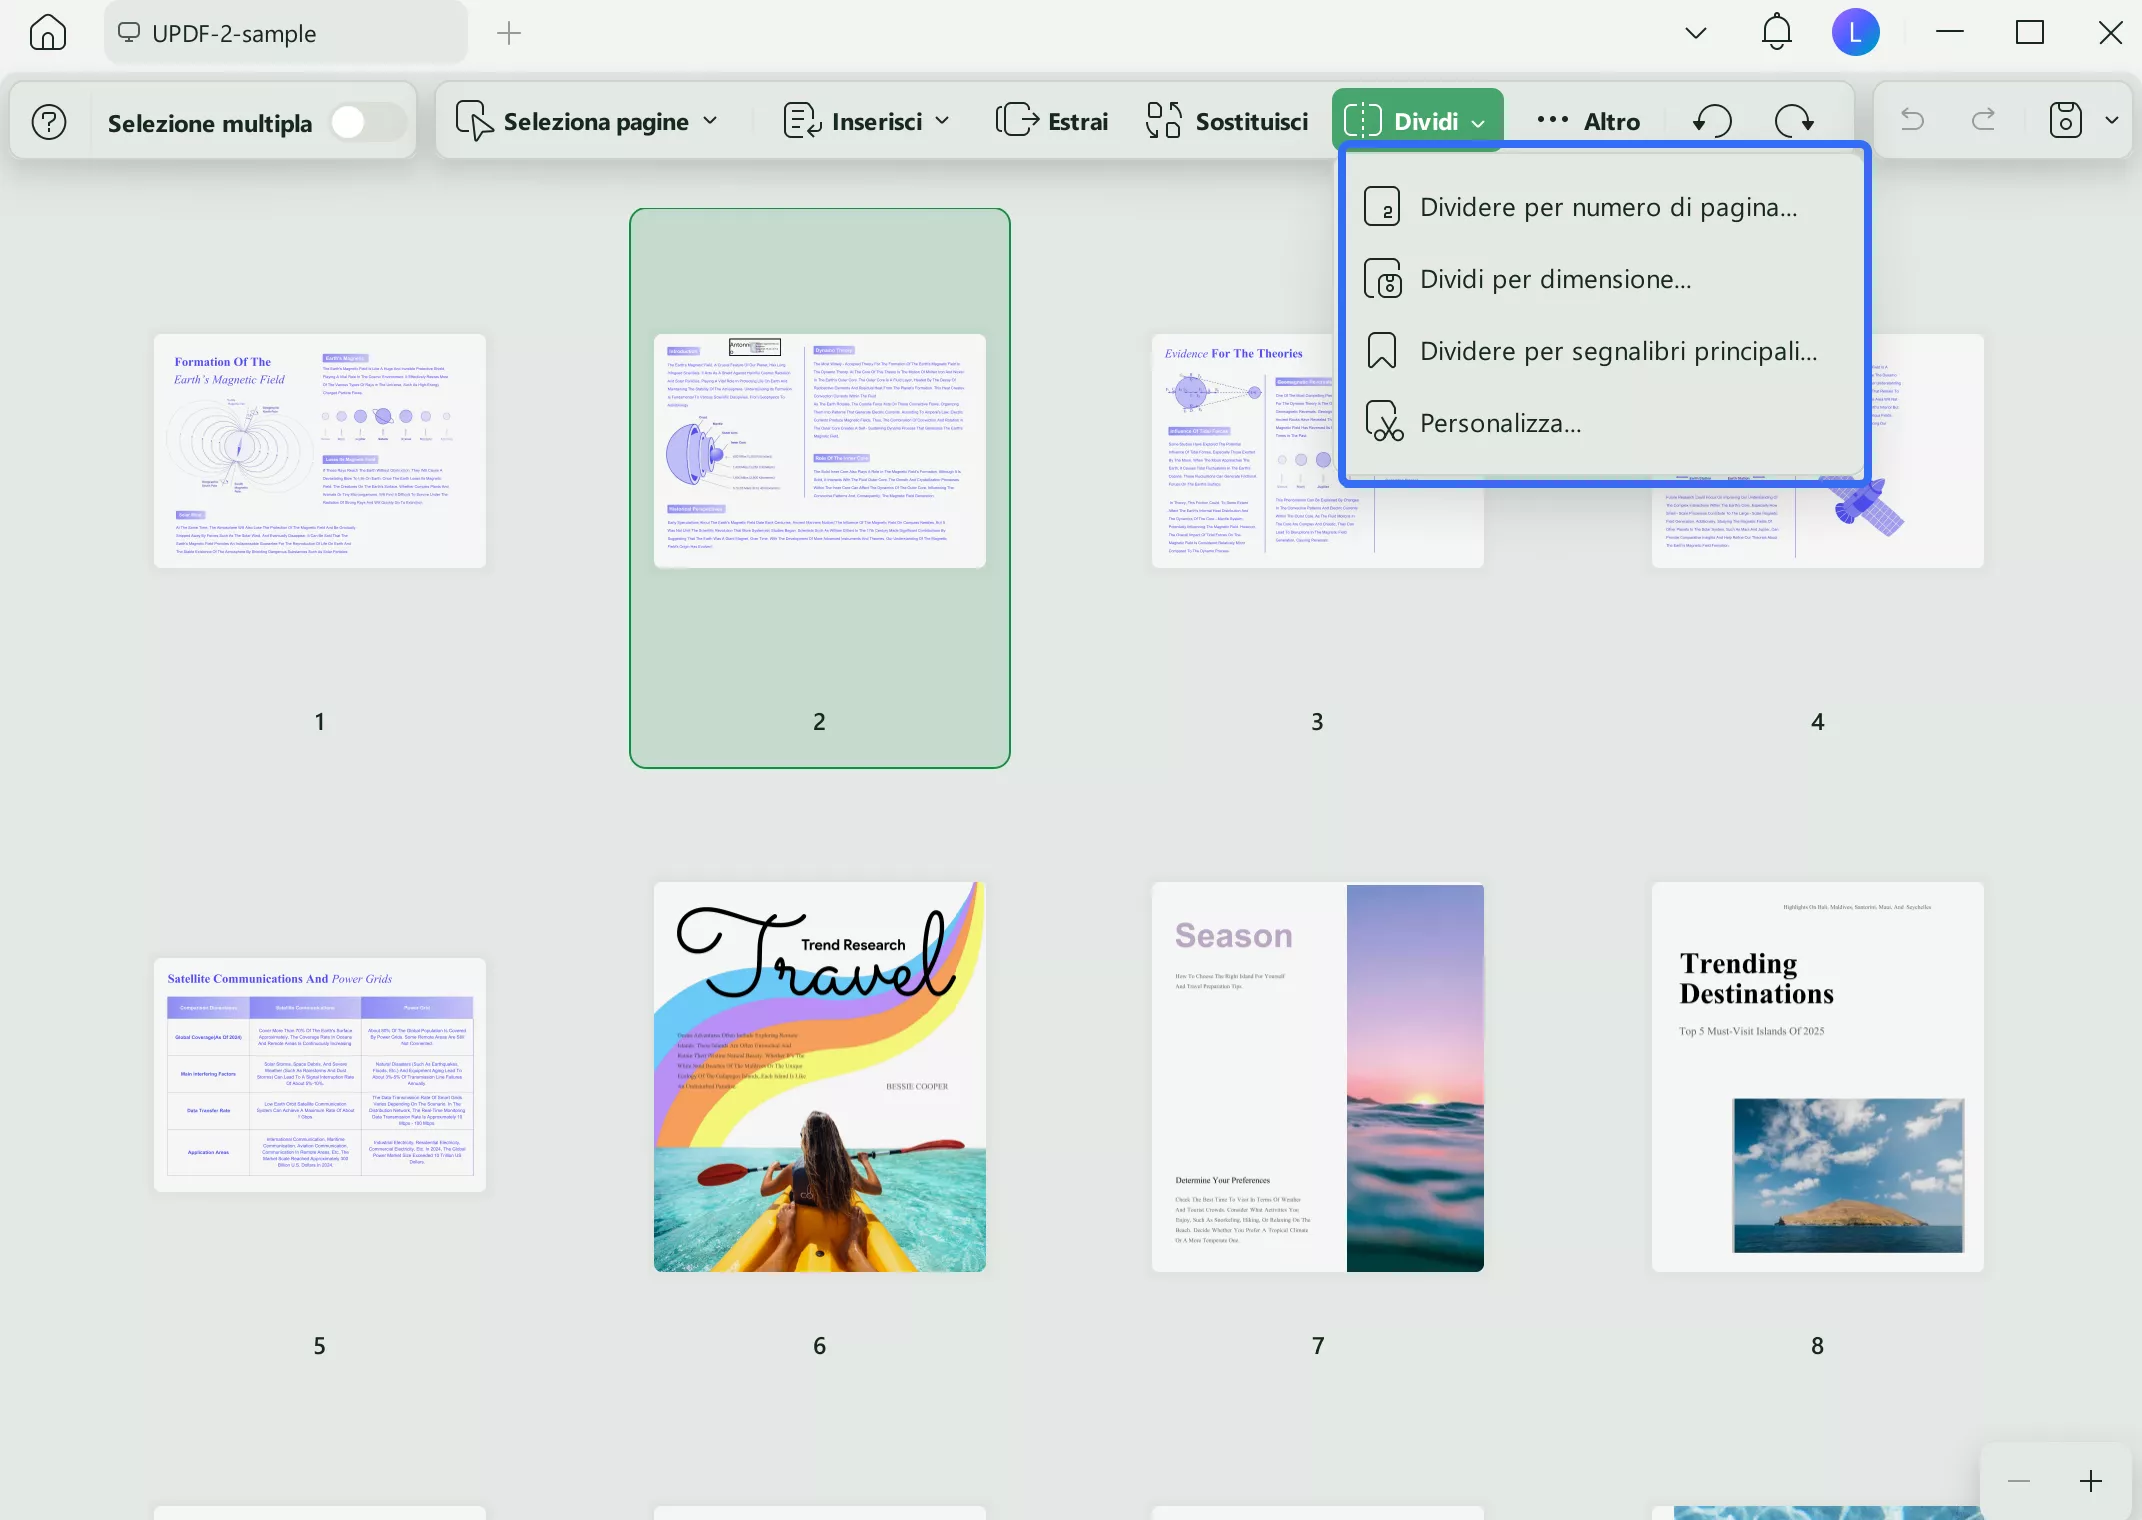2142x1520 pixels.
Task: Select Dividere per numero di pagina
Action: (1608, 207)
